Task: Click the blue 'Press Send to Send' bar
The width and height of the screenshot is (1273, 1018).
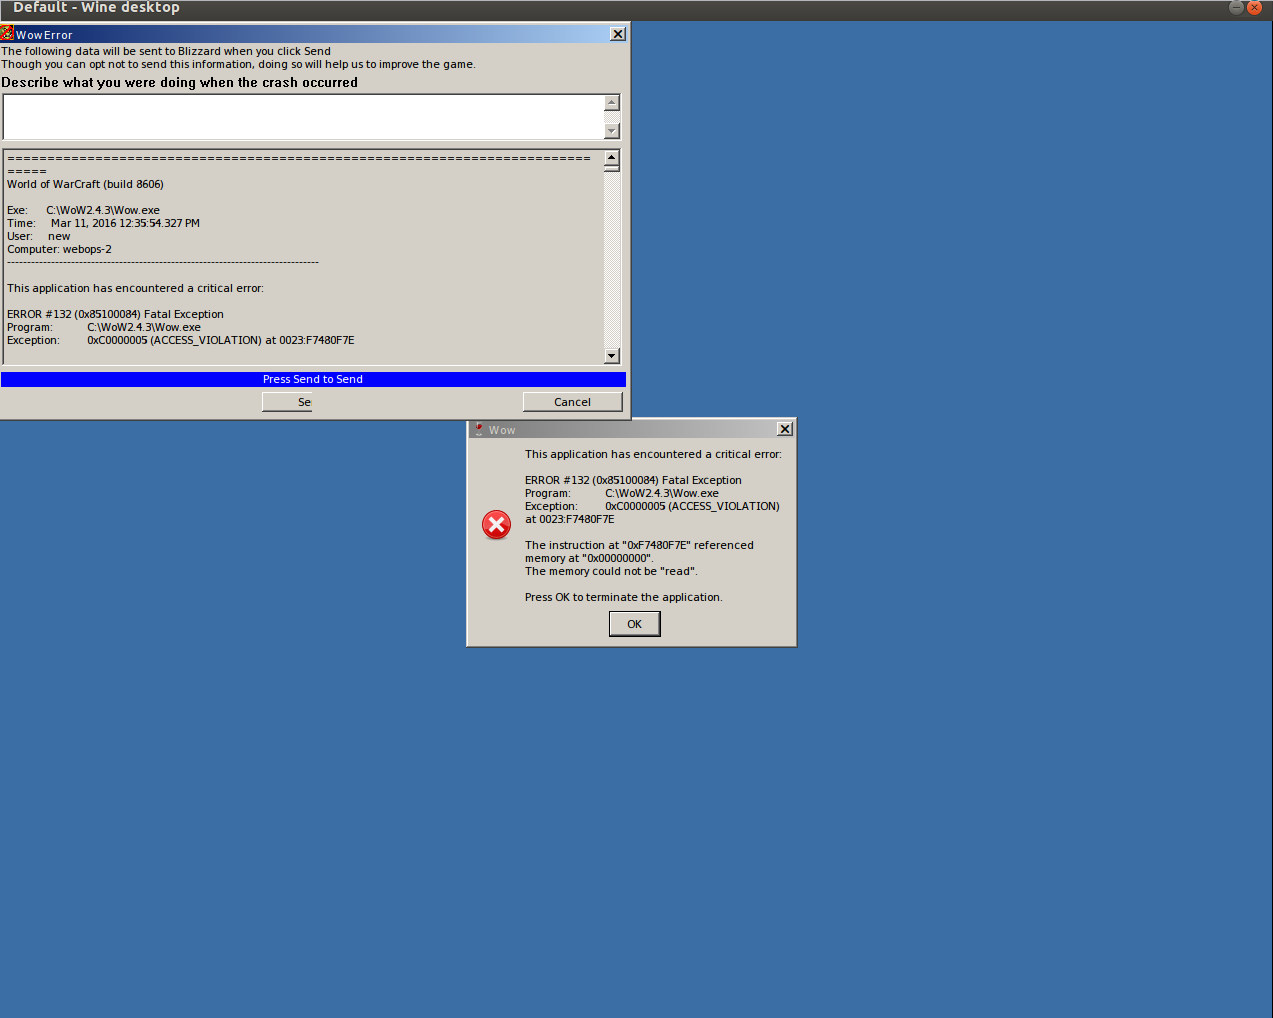Action: click(313, 379)
